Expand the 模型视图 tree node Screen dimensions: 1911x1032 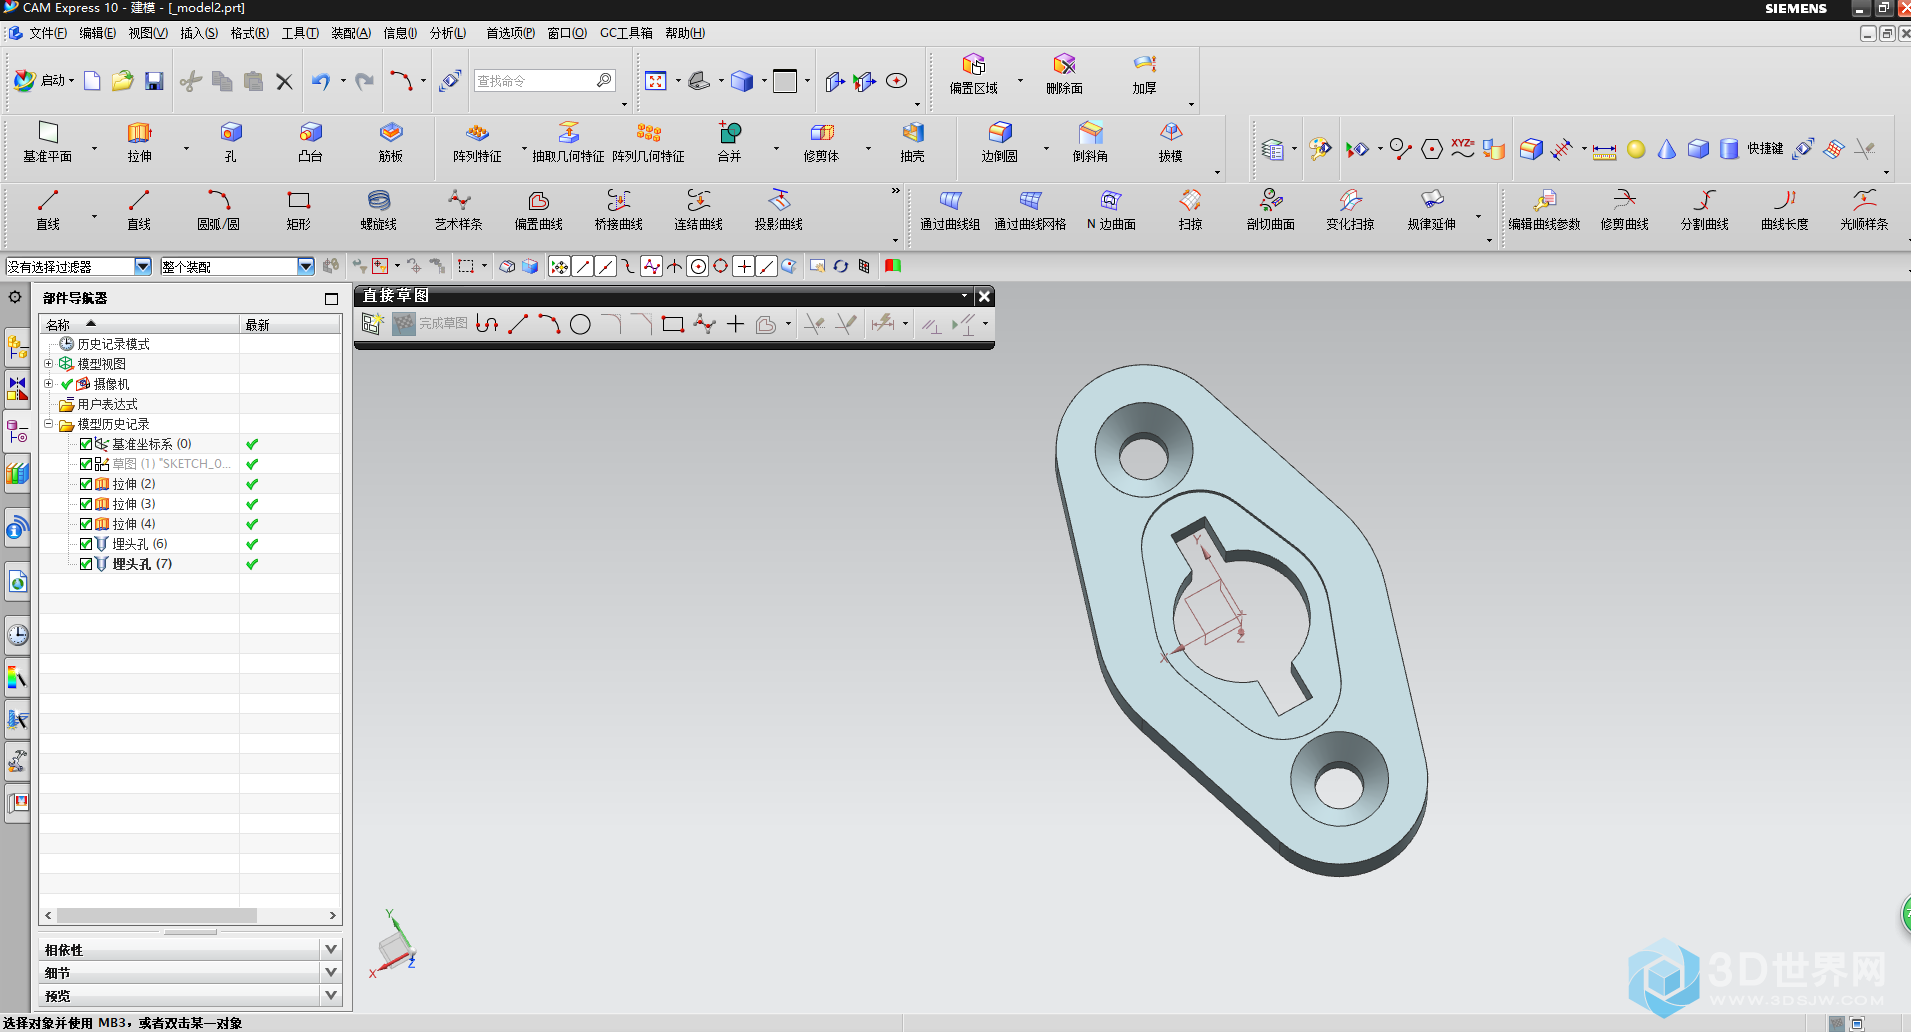click(x=48, y=364)
